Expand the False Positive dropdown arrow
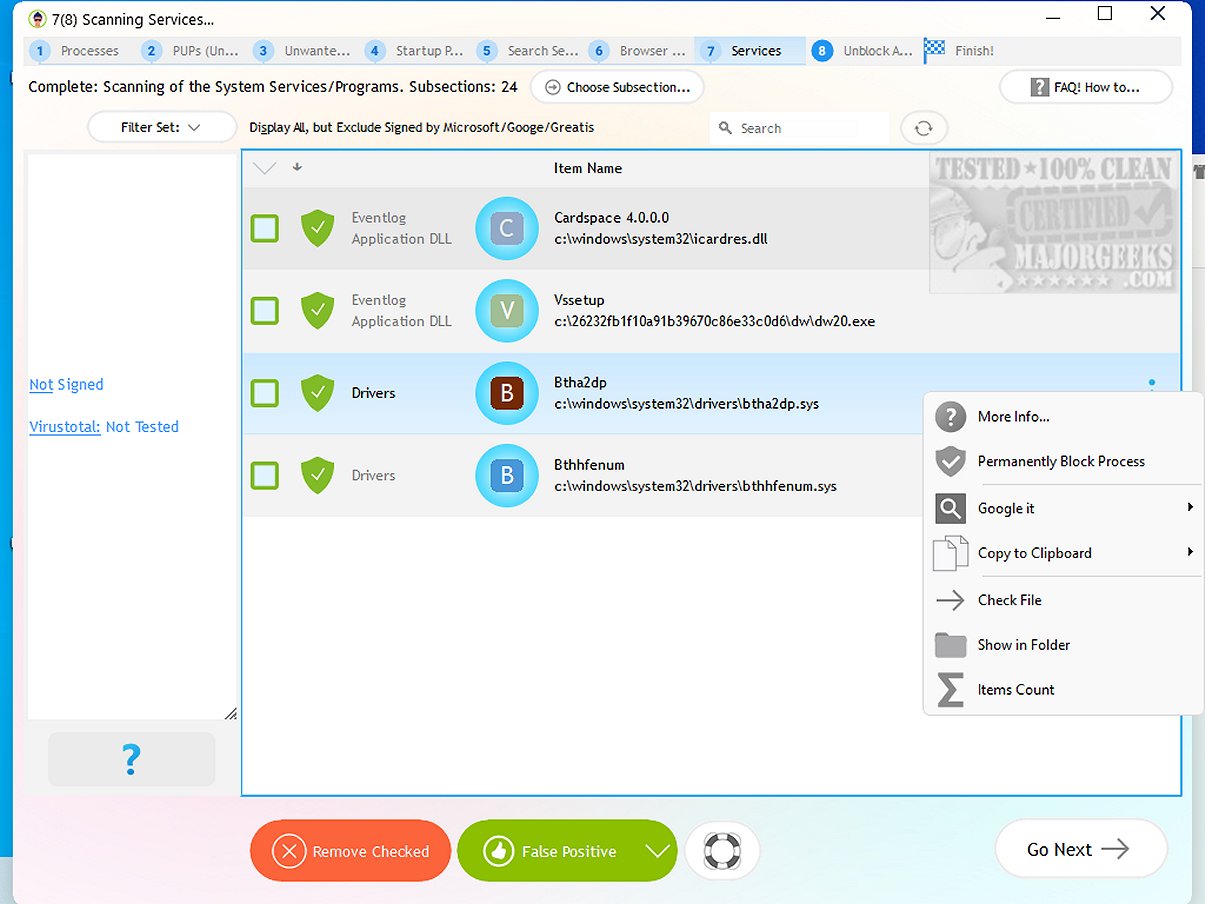1205x904 pixels. click(x=657, y=851)
